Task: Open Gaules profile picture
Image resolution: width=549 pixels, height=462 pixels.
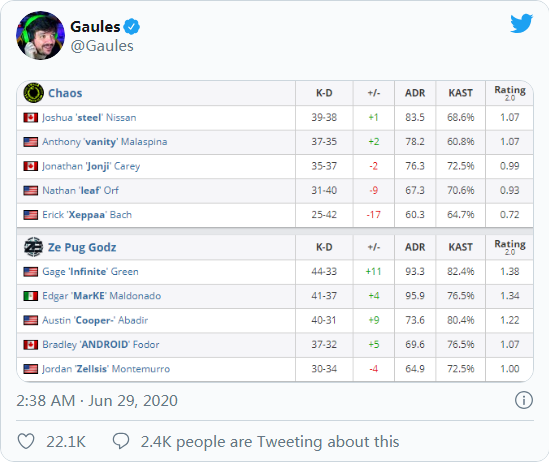Action: (40, 35)
